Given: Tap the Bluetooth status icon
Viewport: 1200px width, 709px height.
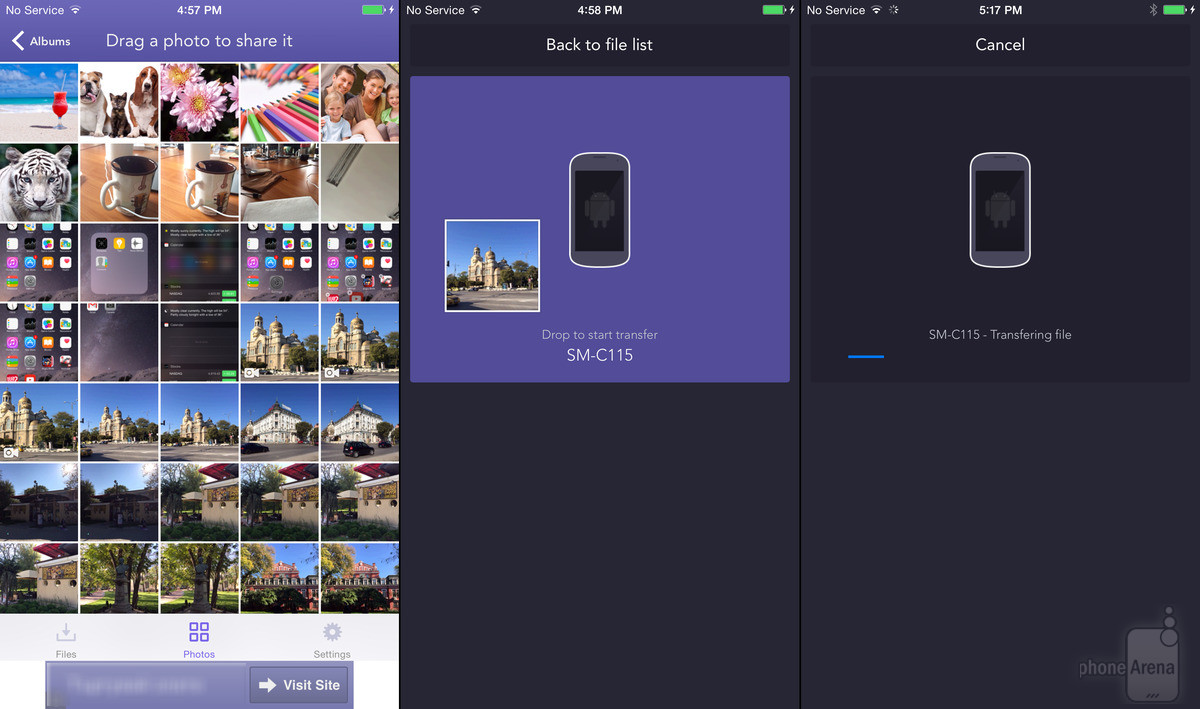Looking at the screenshot, I should 1153,10.
